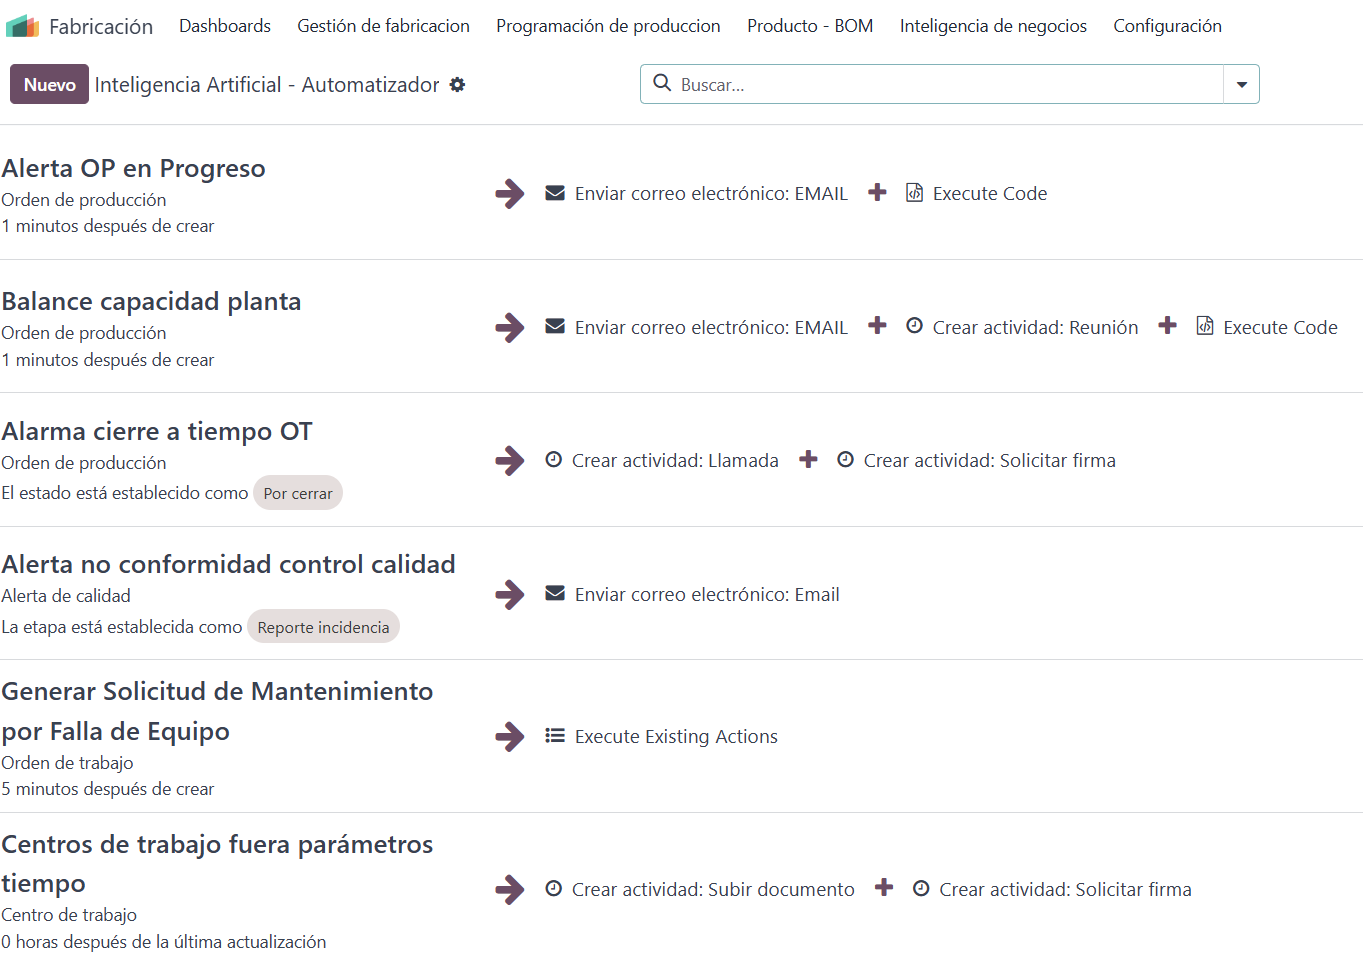1363x958 pixels.
Task: Click list icon beside Execute Existing Actions
Action: (x=555, y=736)
